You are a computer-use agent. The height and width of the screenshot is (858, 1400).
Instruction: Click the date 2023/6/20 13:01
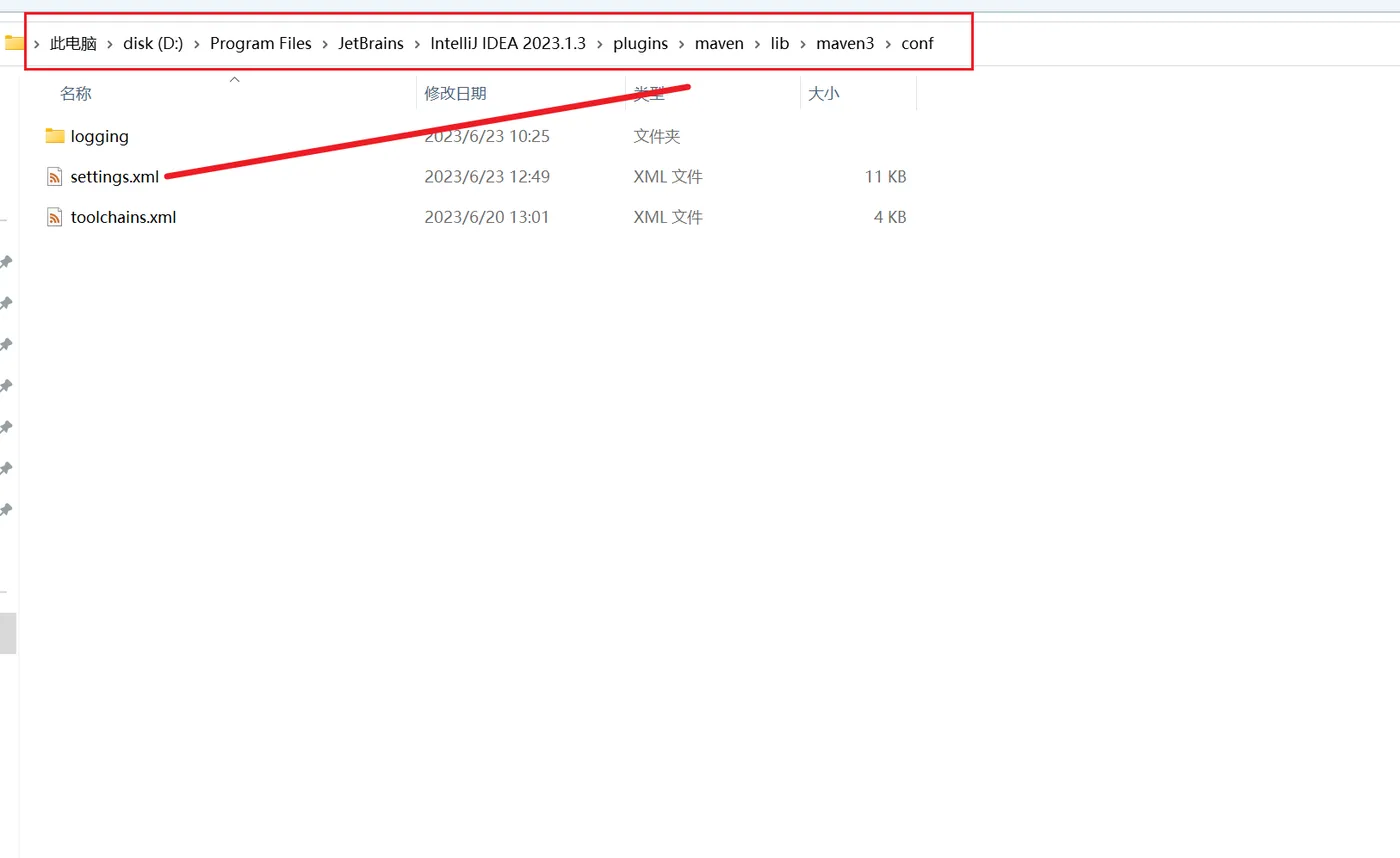point(487,217)
